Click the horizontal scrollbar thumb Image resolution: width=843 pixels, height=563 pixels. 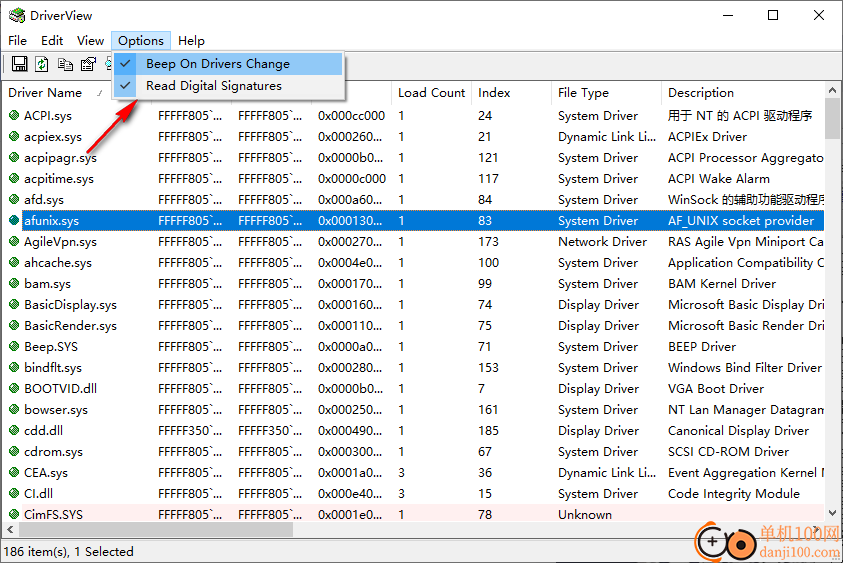click(x=156, y=530)
